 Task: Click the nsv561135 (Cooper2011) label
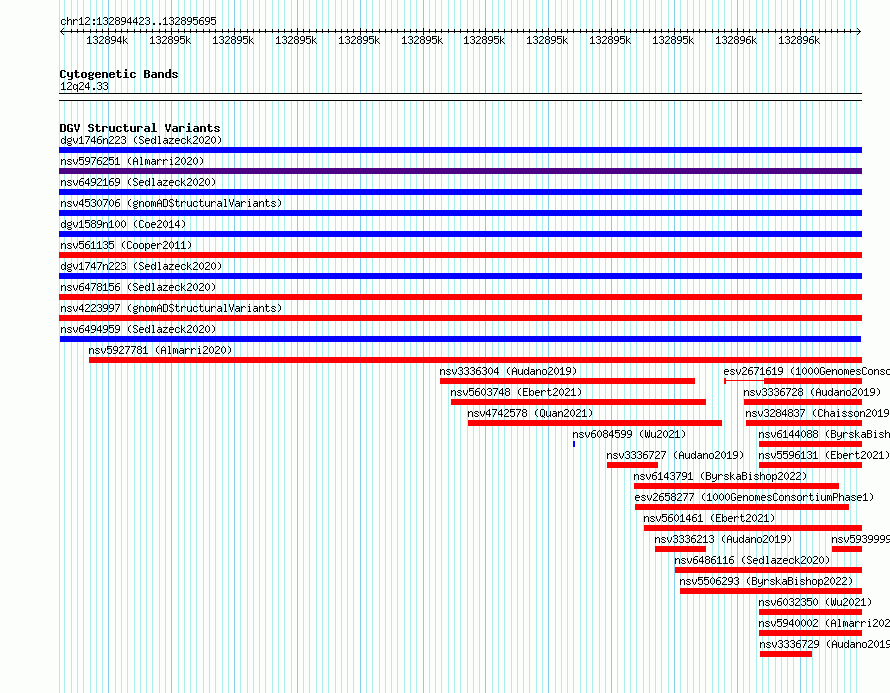tap(126, 245)
